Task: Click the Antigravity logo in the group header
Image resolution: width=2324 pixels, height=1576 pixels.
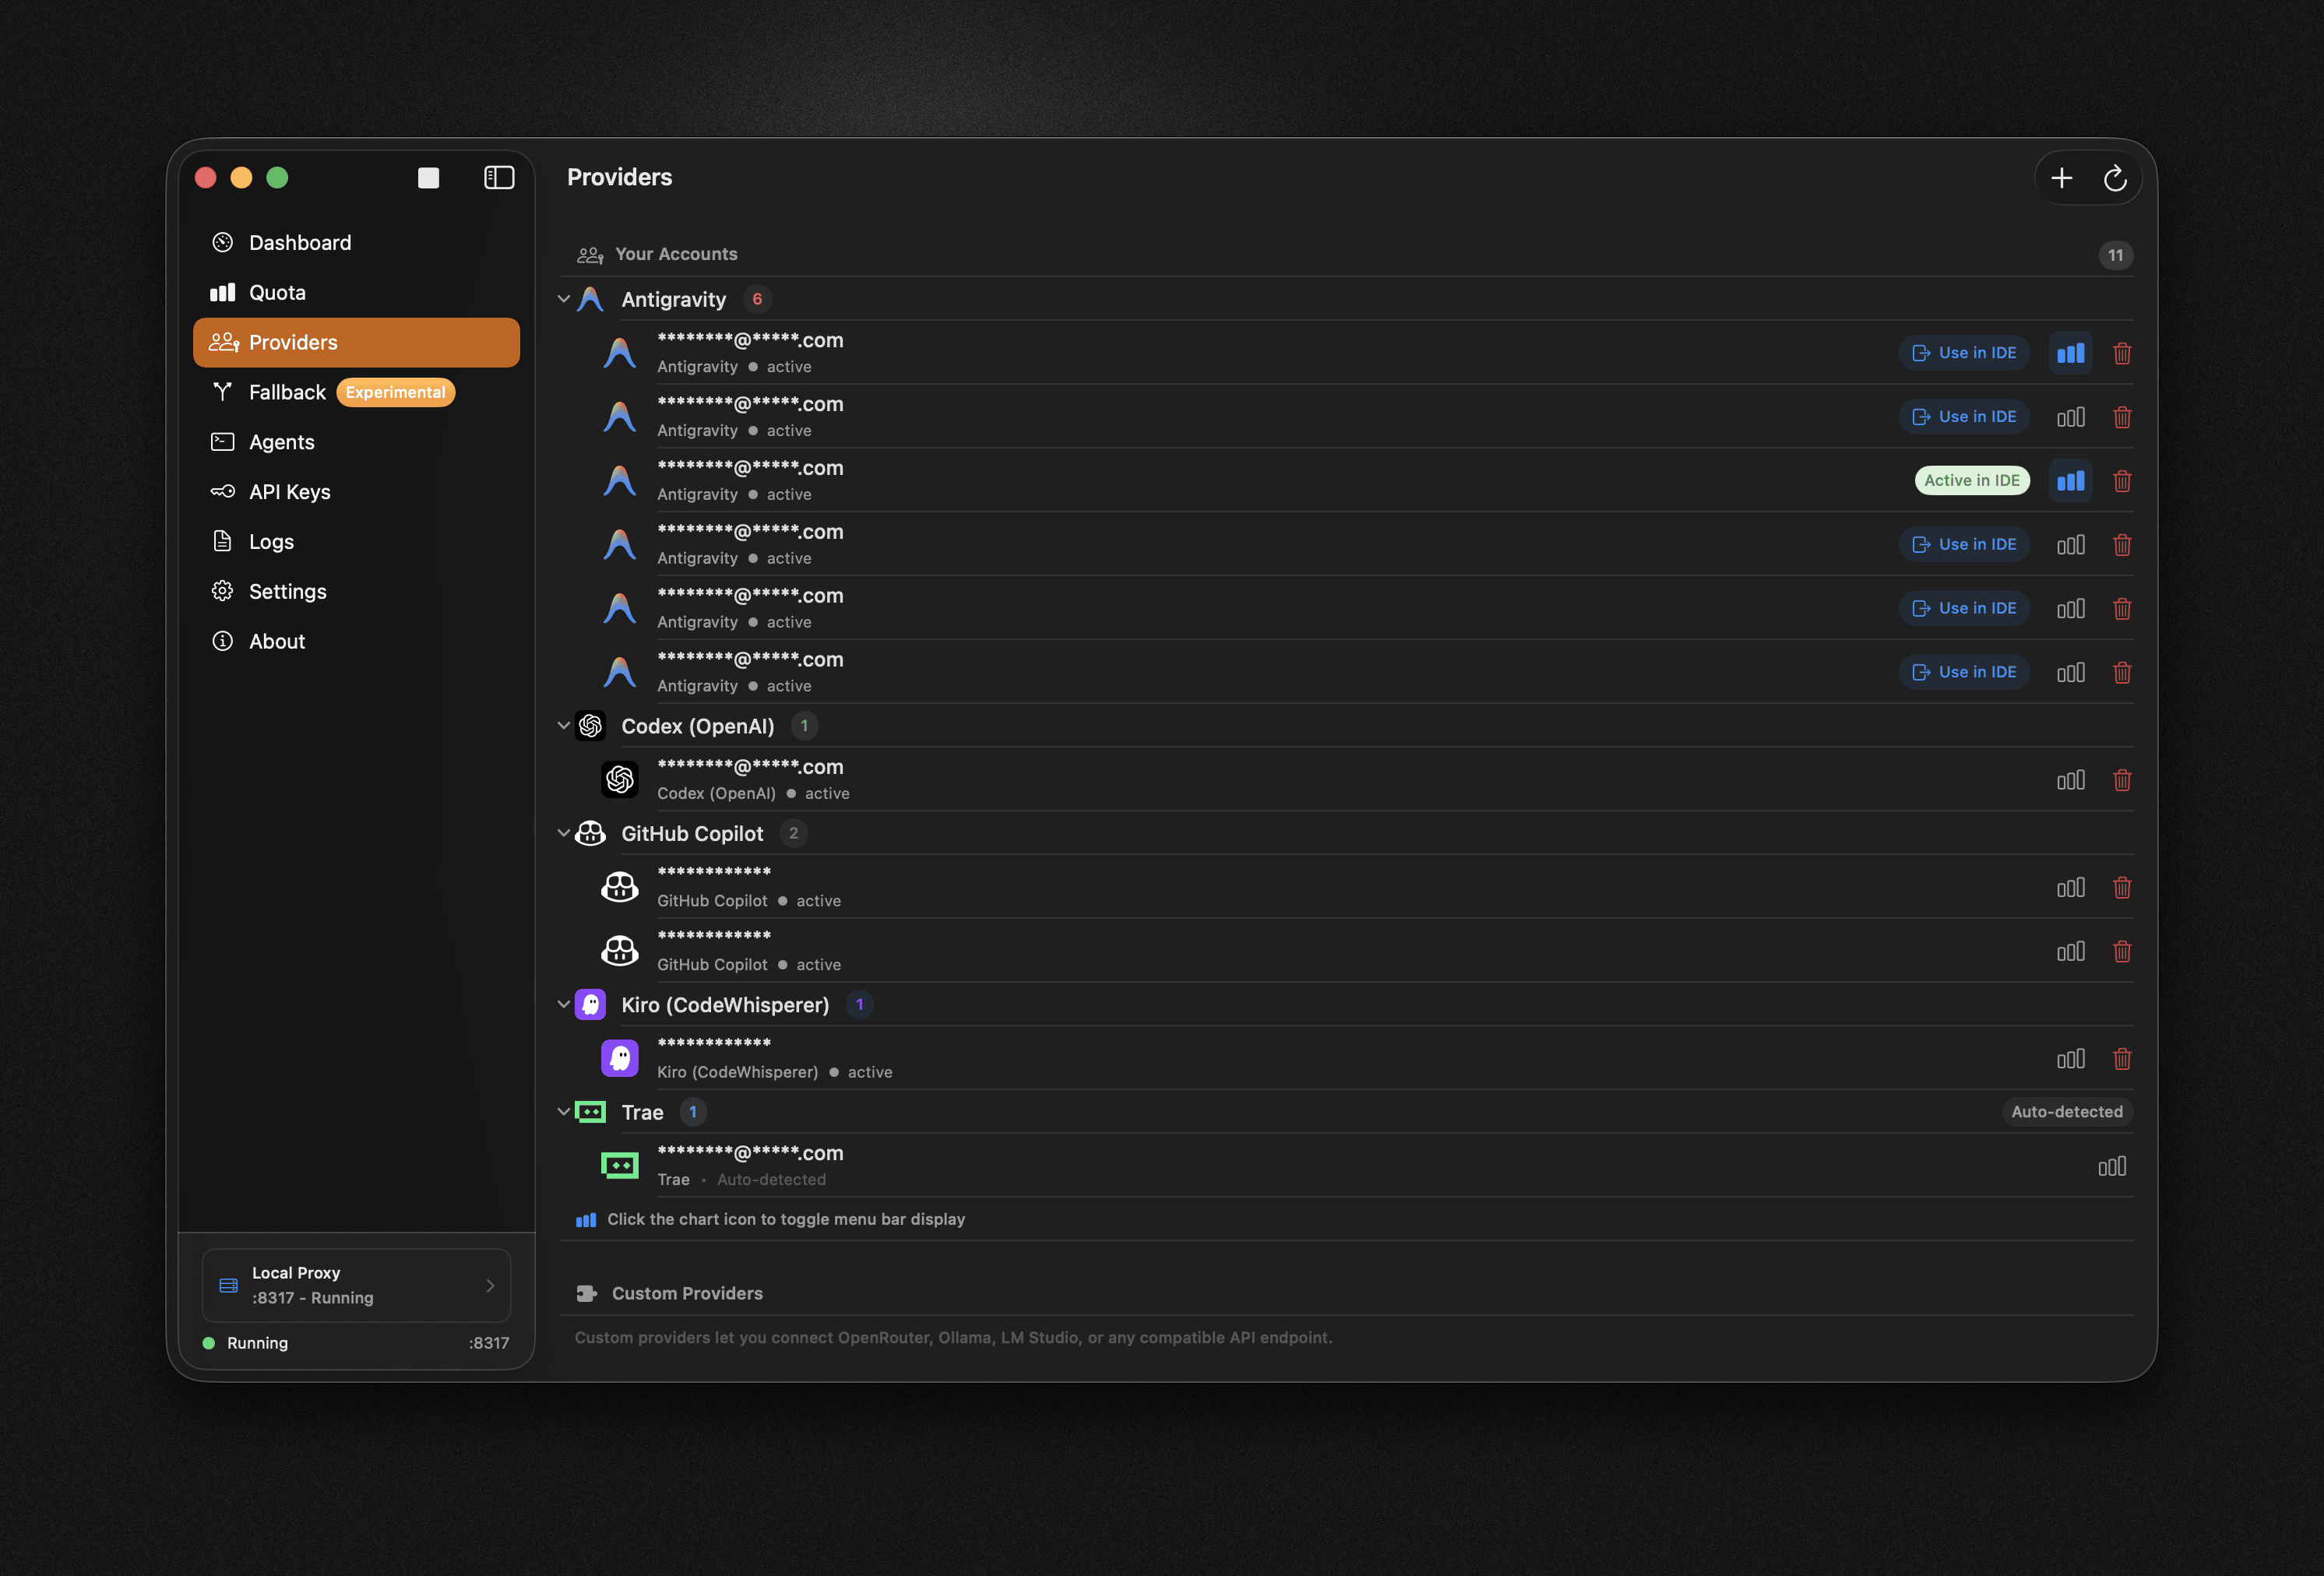Action: pyautogui.click(x=591, y=299)
